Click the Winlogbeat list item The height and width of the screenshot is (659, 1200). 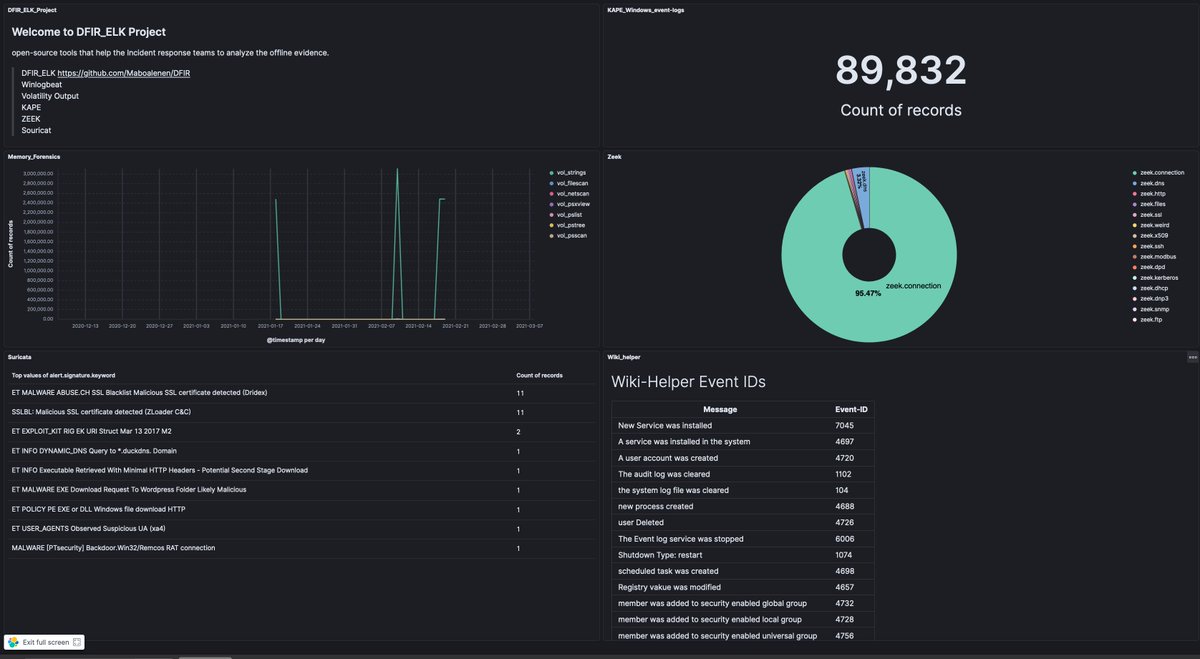point(41,85)
